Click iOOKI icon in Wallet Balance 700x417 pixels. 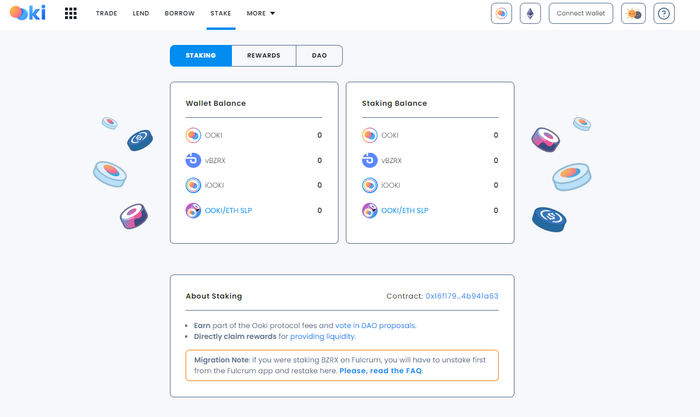(193, 185)
